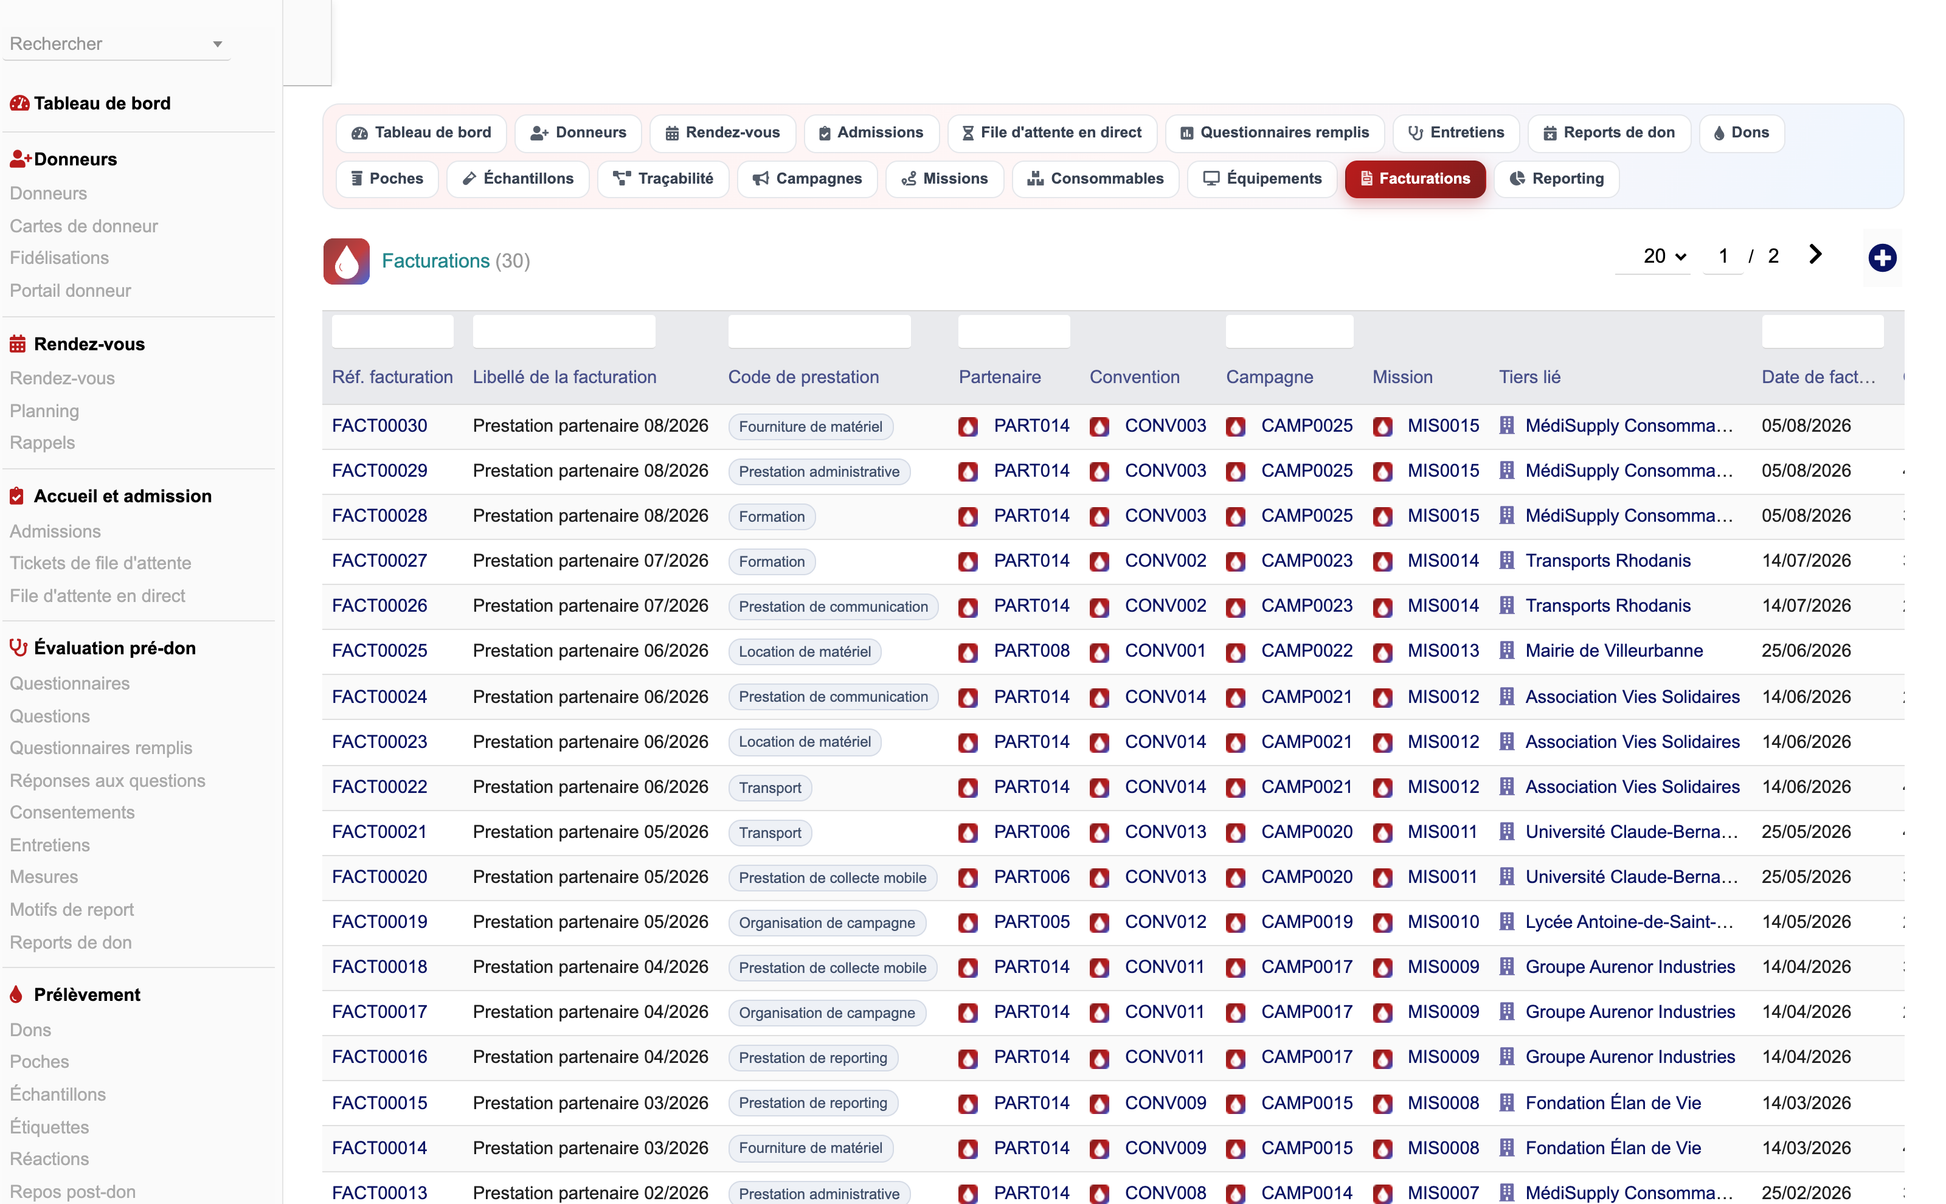
Task: Click the Campagne column filter field
Action: coord(1289,331)
